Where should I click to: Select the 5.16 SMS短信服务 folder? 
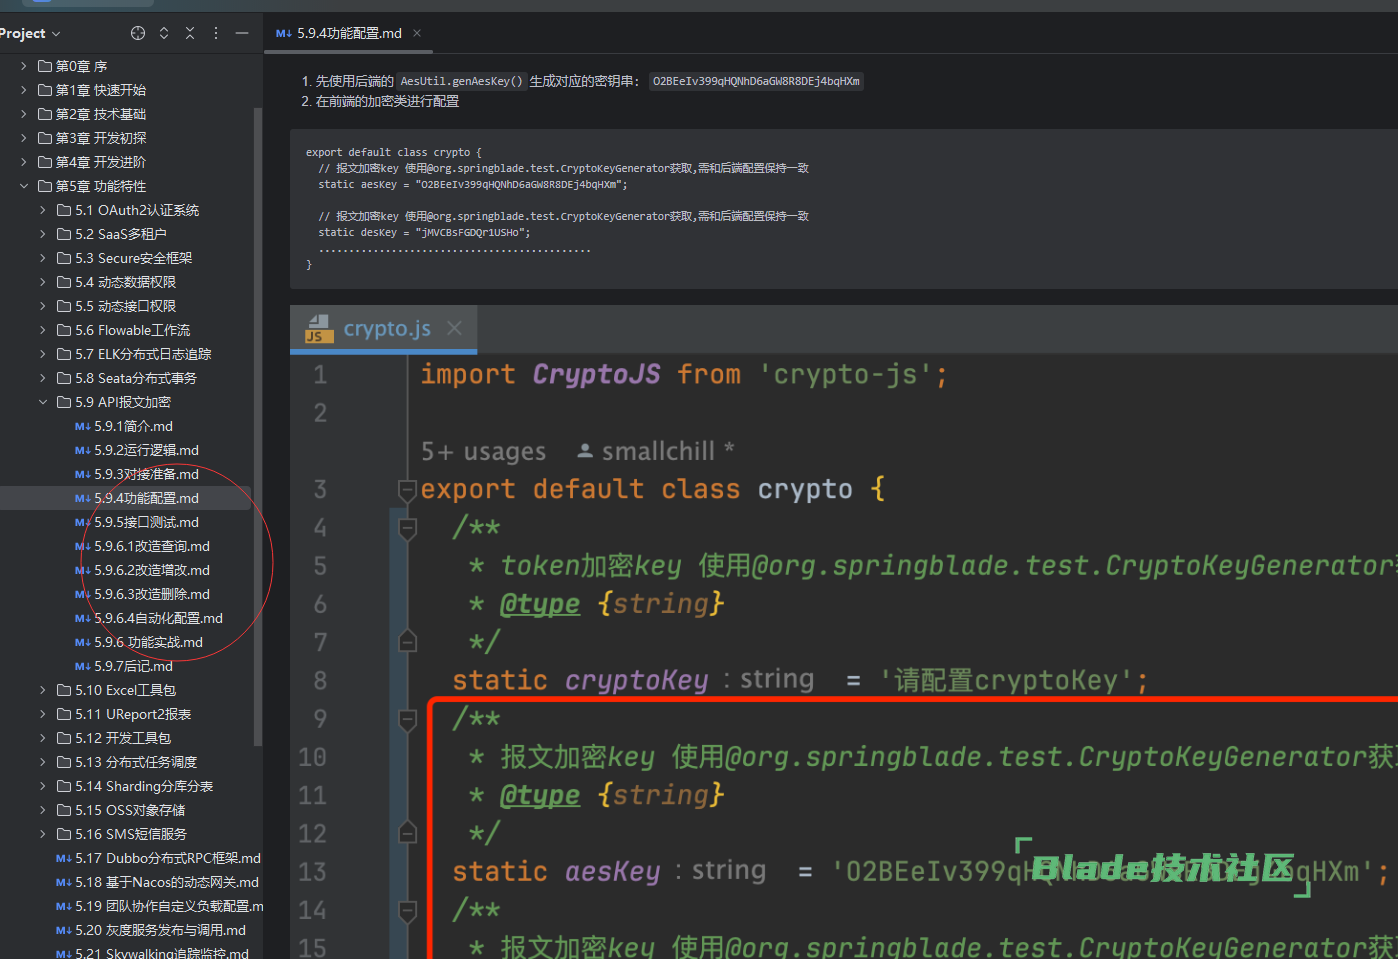(122, 834)
